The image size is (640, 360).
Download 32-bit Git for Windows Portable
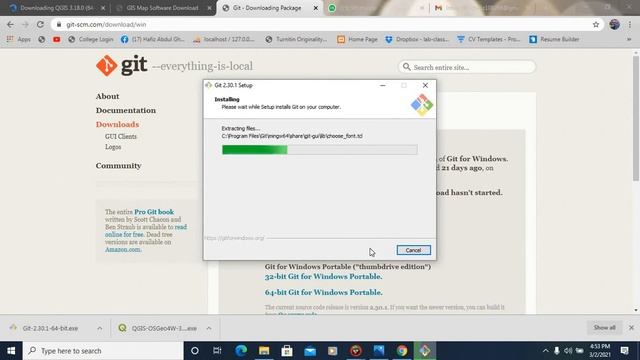323,276
